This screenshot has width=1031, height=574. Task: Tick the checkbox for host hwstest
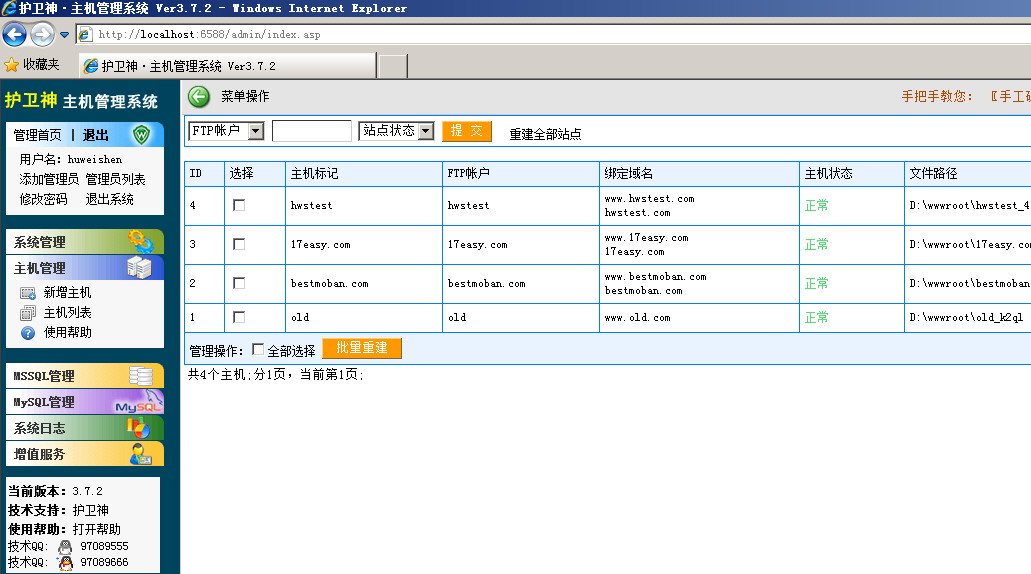239,205
